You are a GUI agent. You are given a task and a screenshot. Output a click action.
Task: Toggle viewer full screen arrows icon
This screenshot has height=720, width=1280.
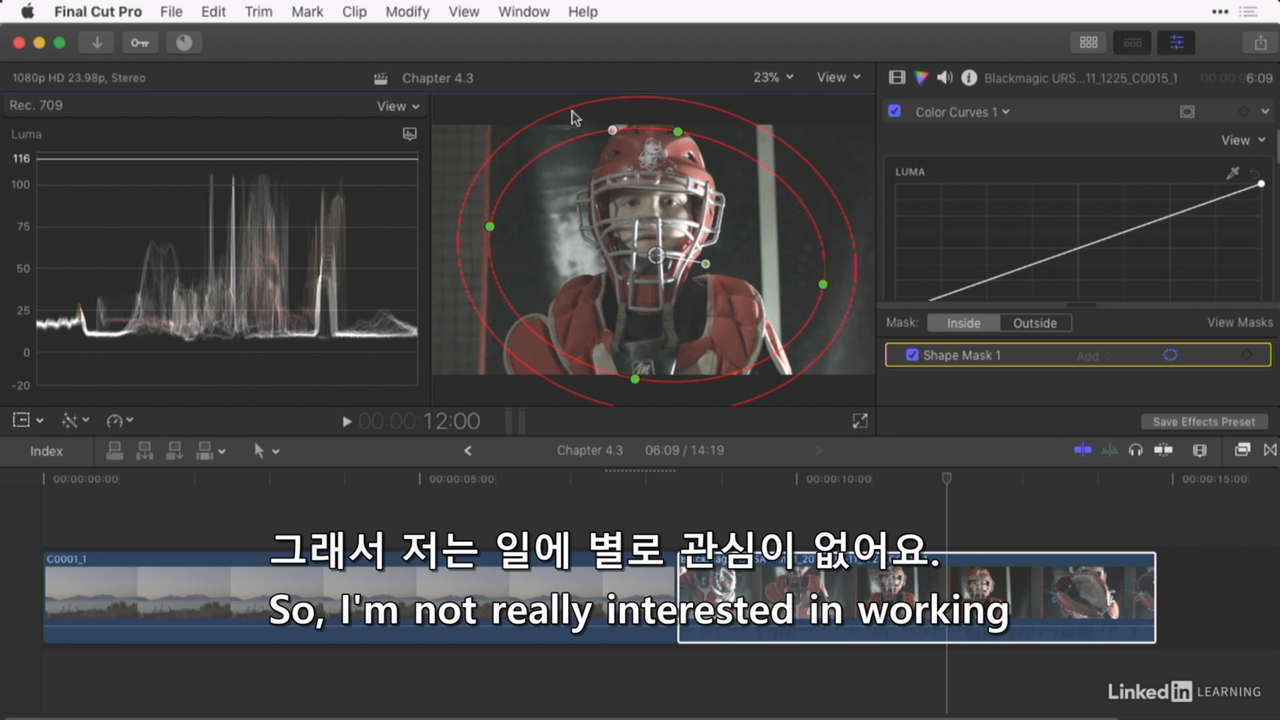[x=860, y=422]
